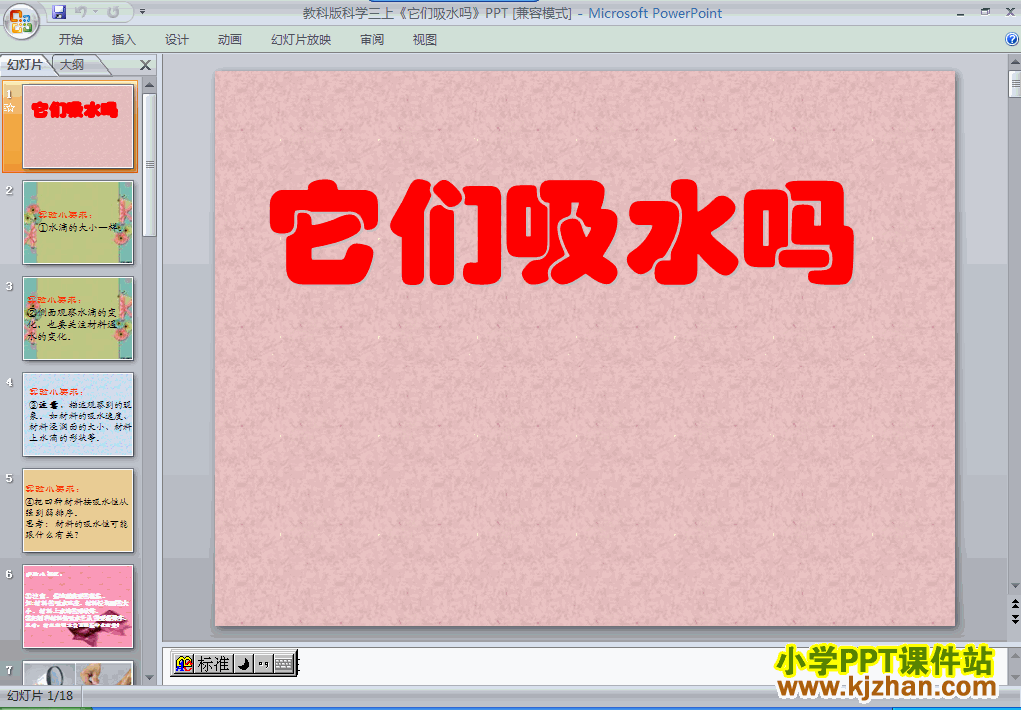Viewport: 1021px width, 710px height.
Task: Click thumbnail pane scroll down arrow
Action: (150, 677)
